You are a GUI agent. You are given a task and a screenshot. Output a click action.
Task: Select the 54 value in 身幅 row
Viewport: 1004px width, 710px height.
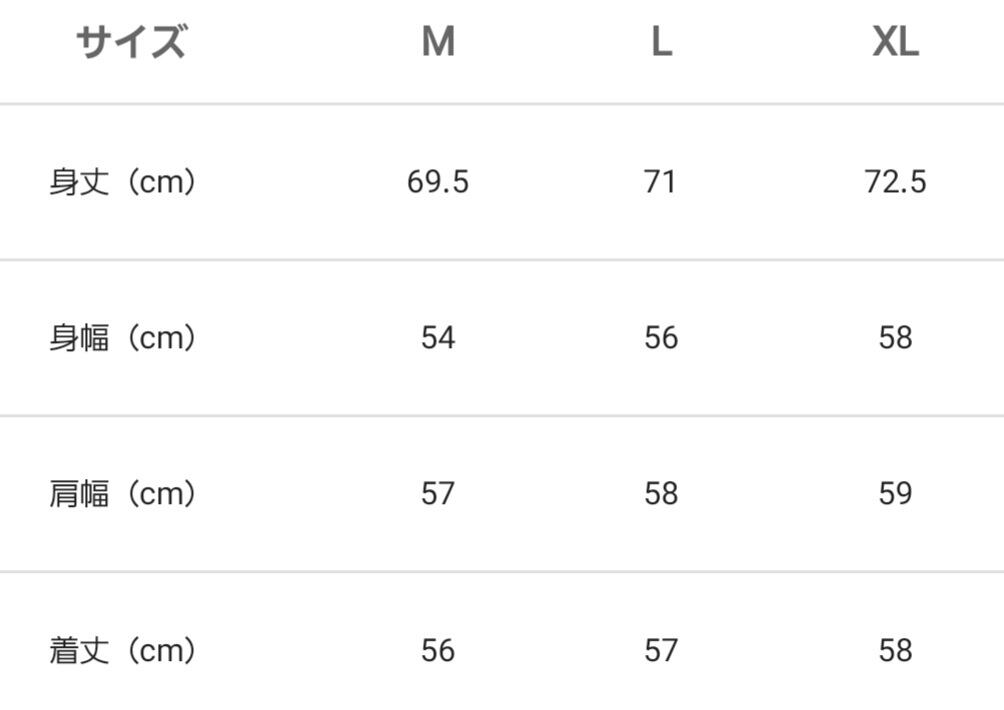438,338
